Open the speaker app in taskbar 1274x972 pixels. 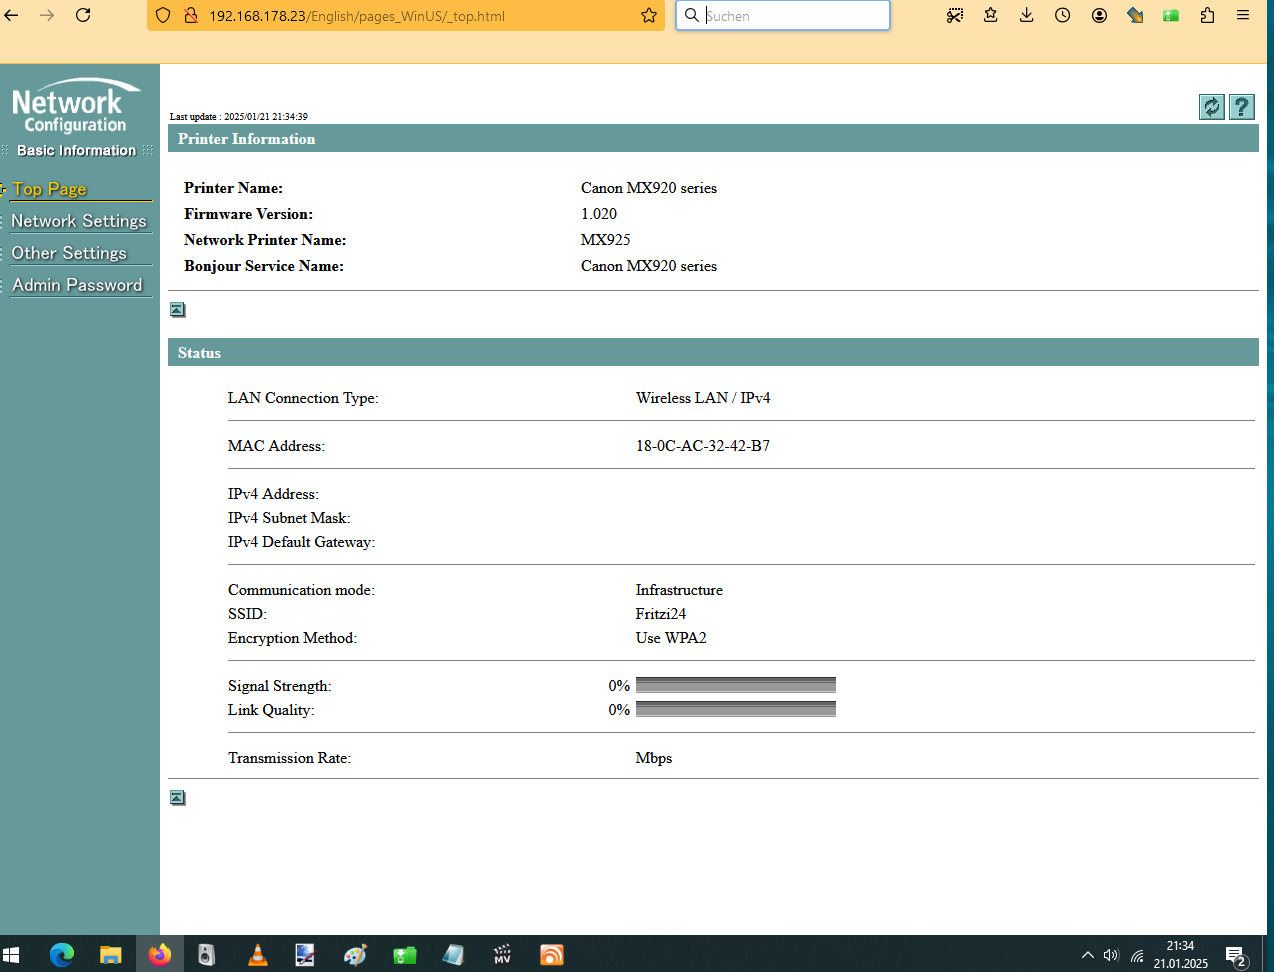point(206,955)
